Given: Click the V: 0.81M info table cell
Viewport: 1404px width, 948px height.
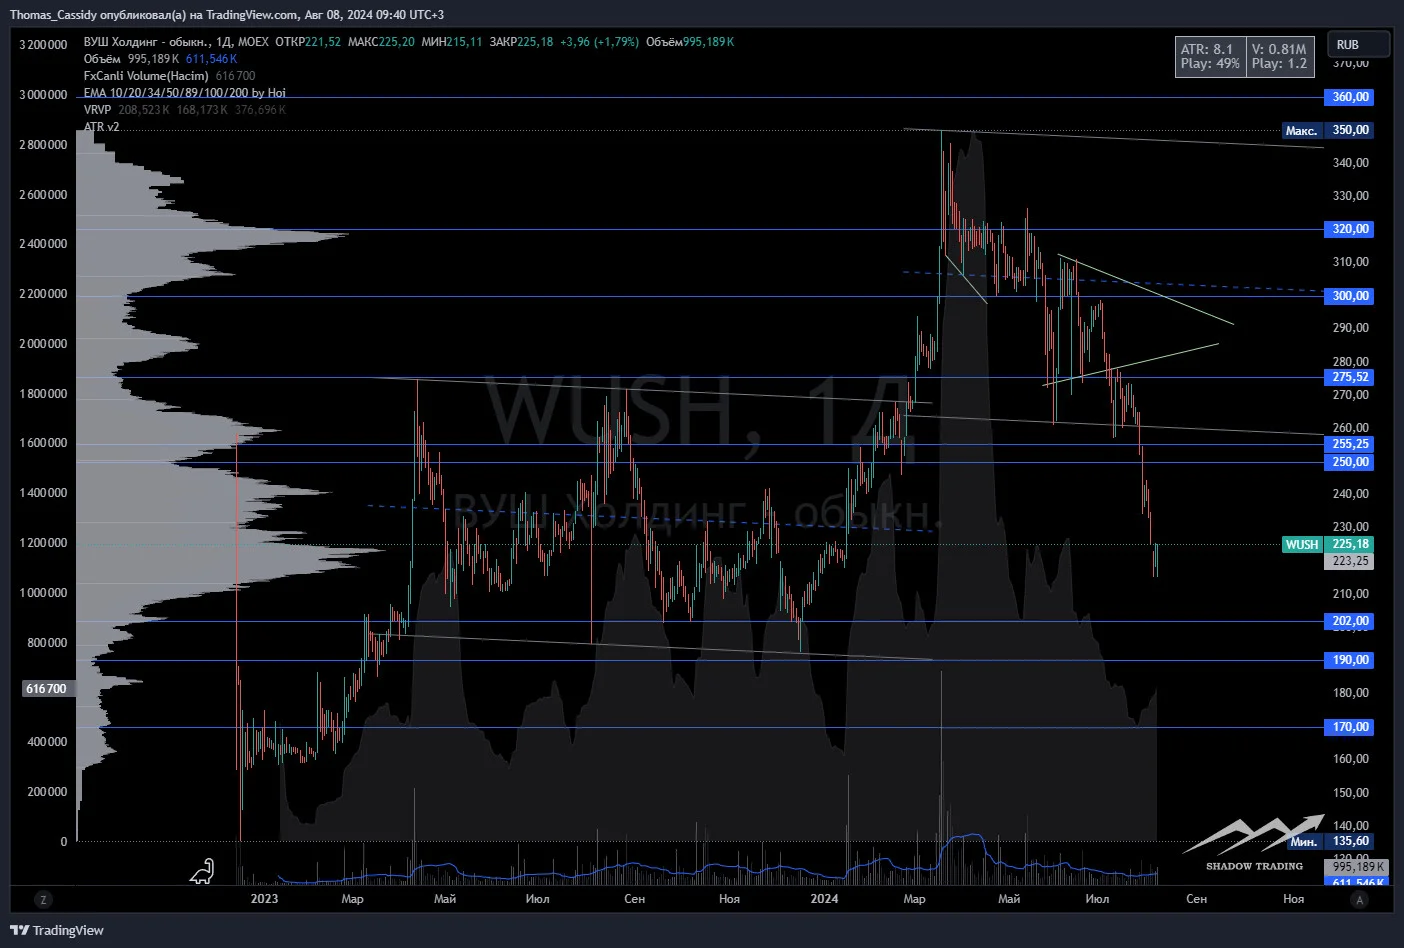Looking at the screenshot, I should [x=1279, y=49].
